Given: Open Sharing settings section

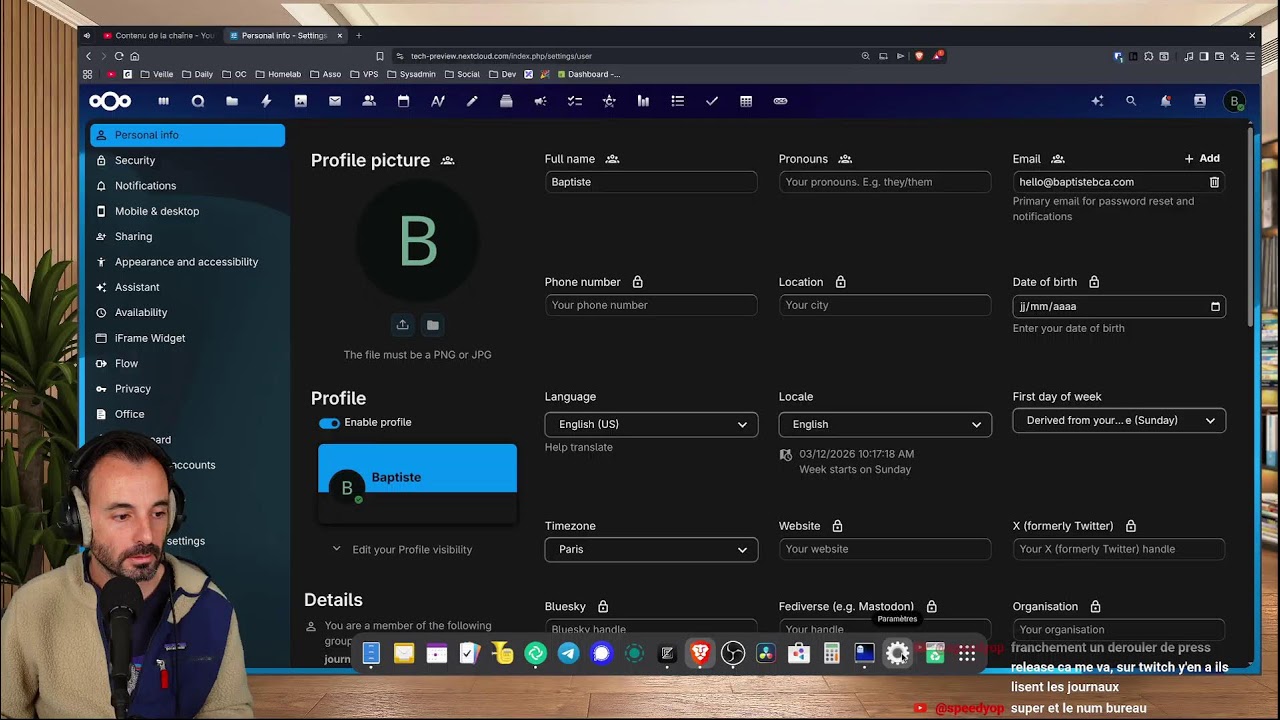Looking at the screenshot, I should [188, 237].
